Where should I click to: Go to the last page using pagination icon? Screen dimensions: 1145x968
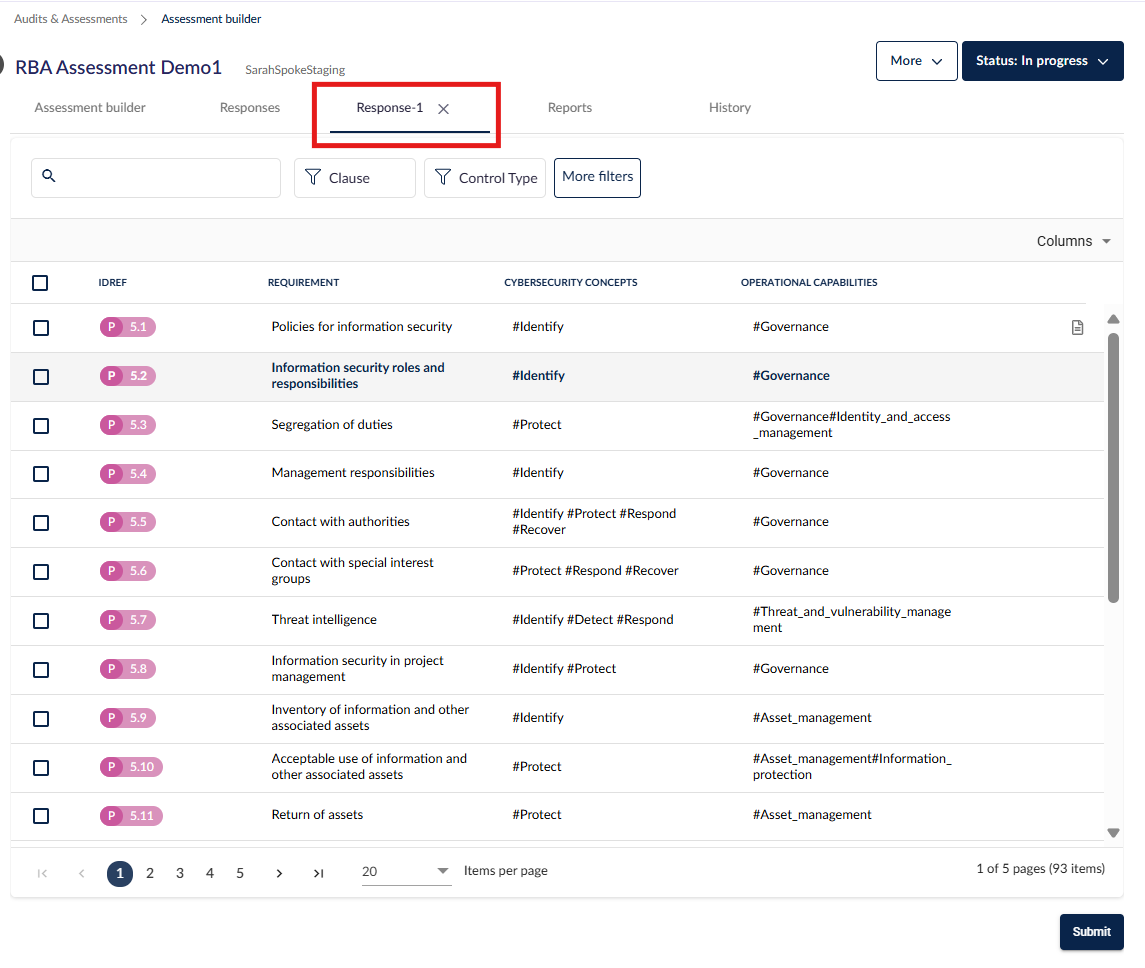(318, 873)
